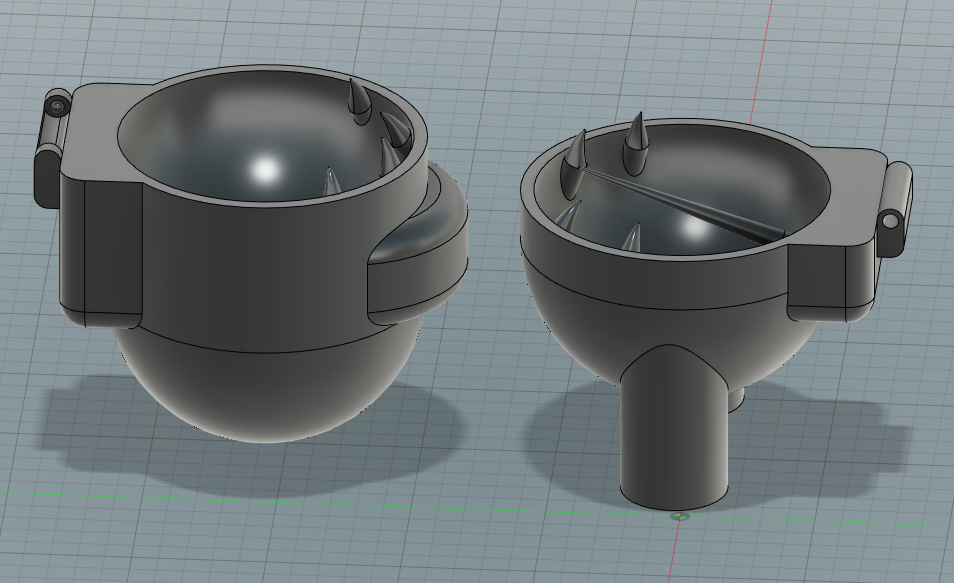
Task: Click the origin point marker on the grid
Action: click(679, 517)
